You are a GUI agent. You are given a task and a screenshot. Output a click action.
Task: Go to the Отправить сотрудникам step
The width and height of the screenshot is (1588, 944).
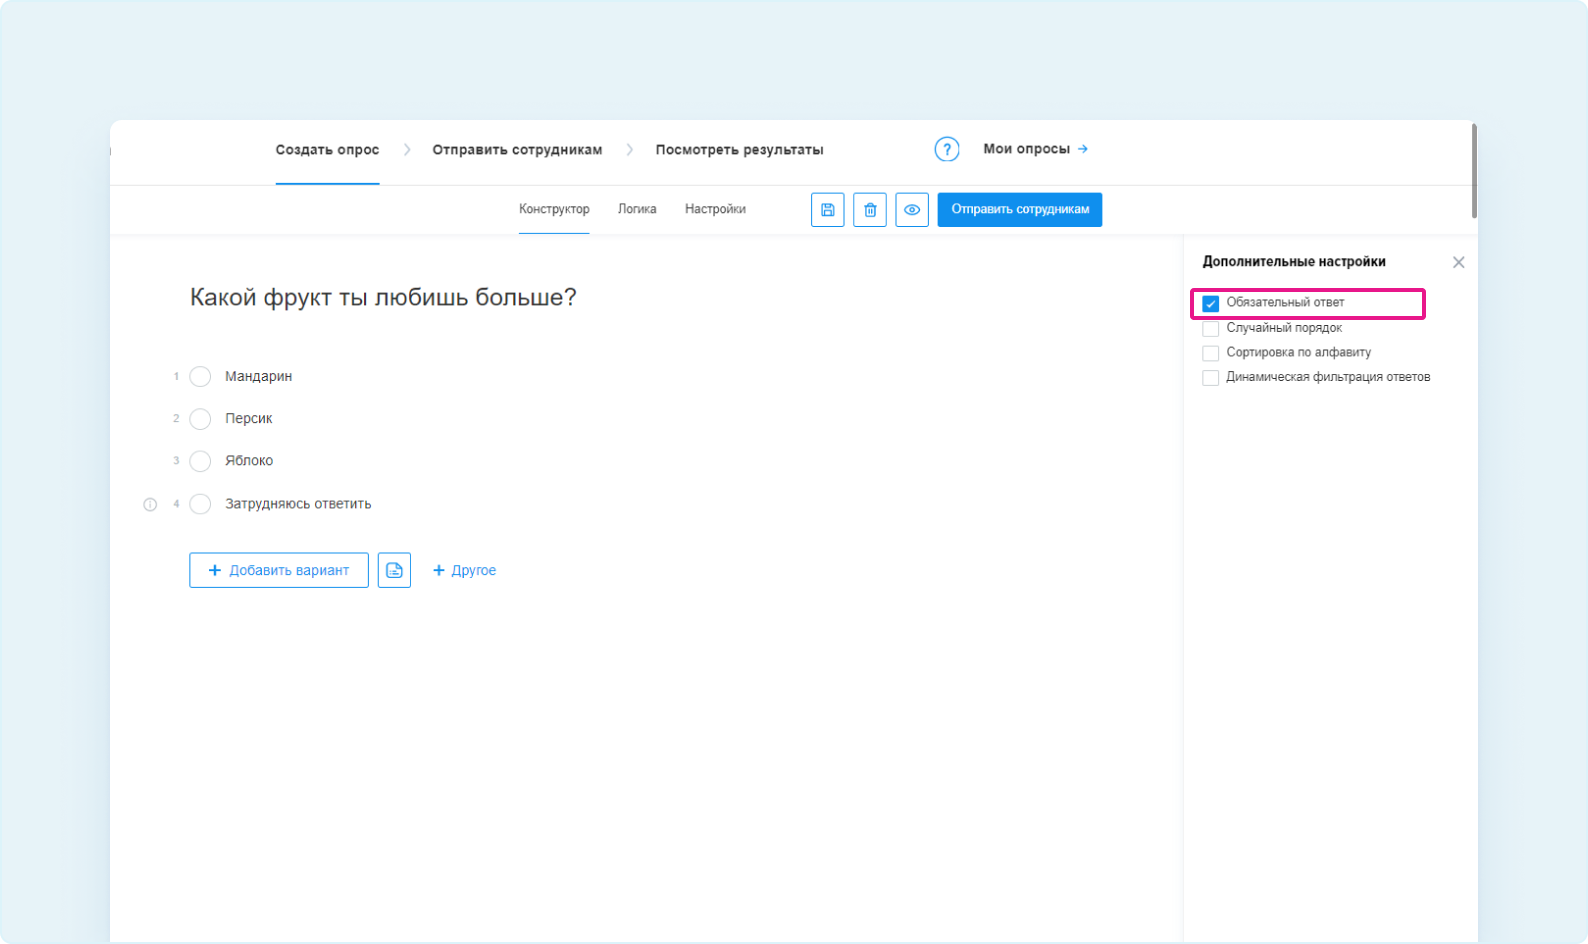[x=517, y=150]
